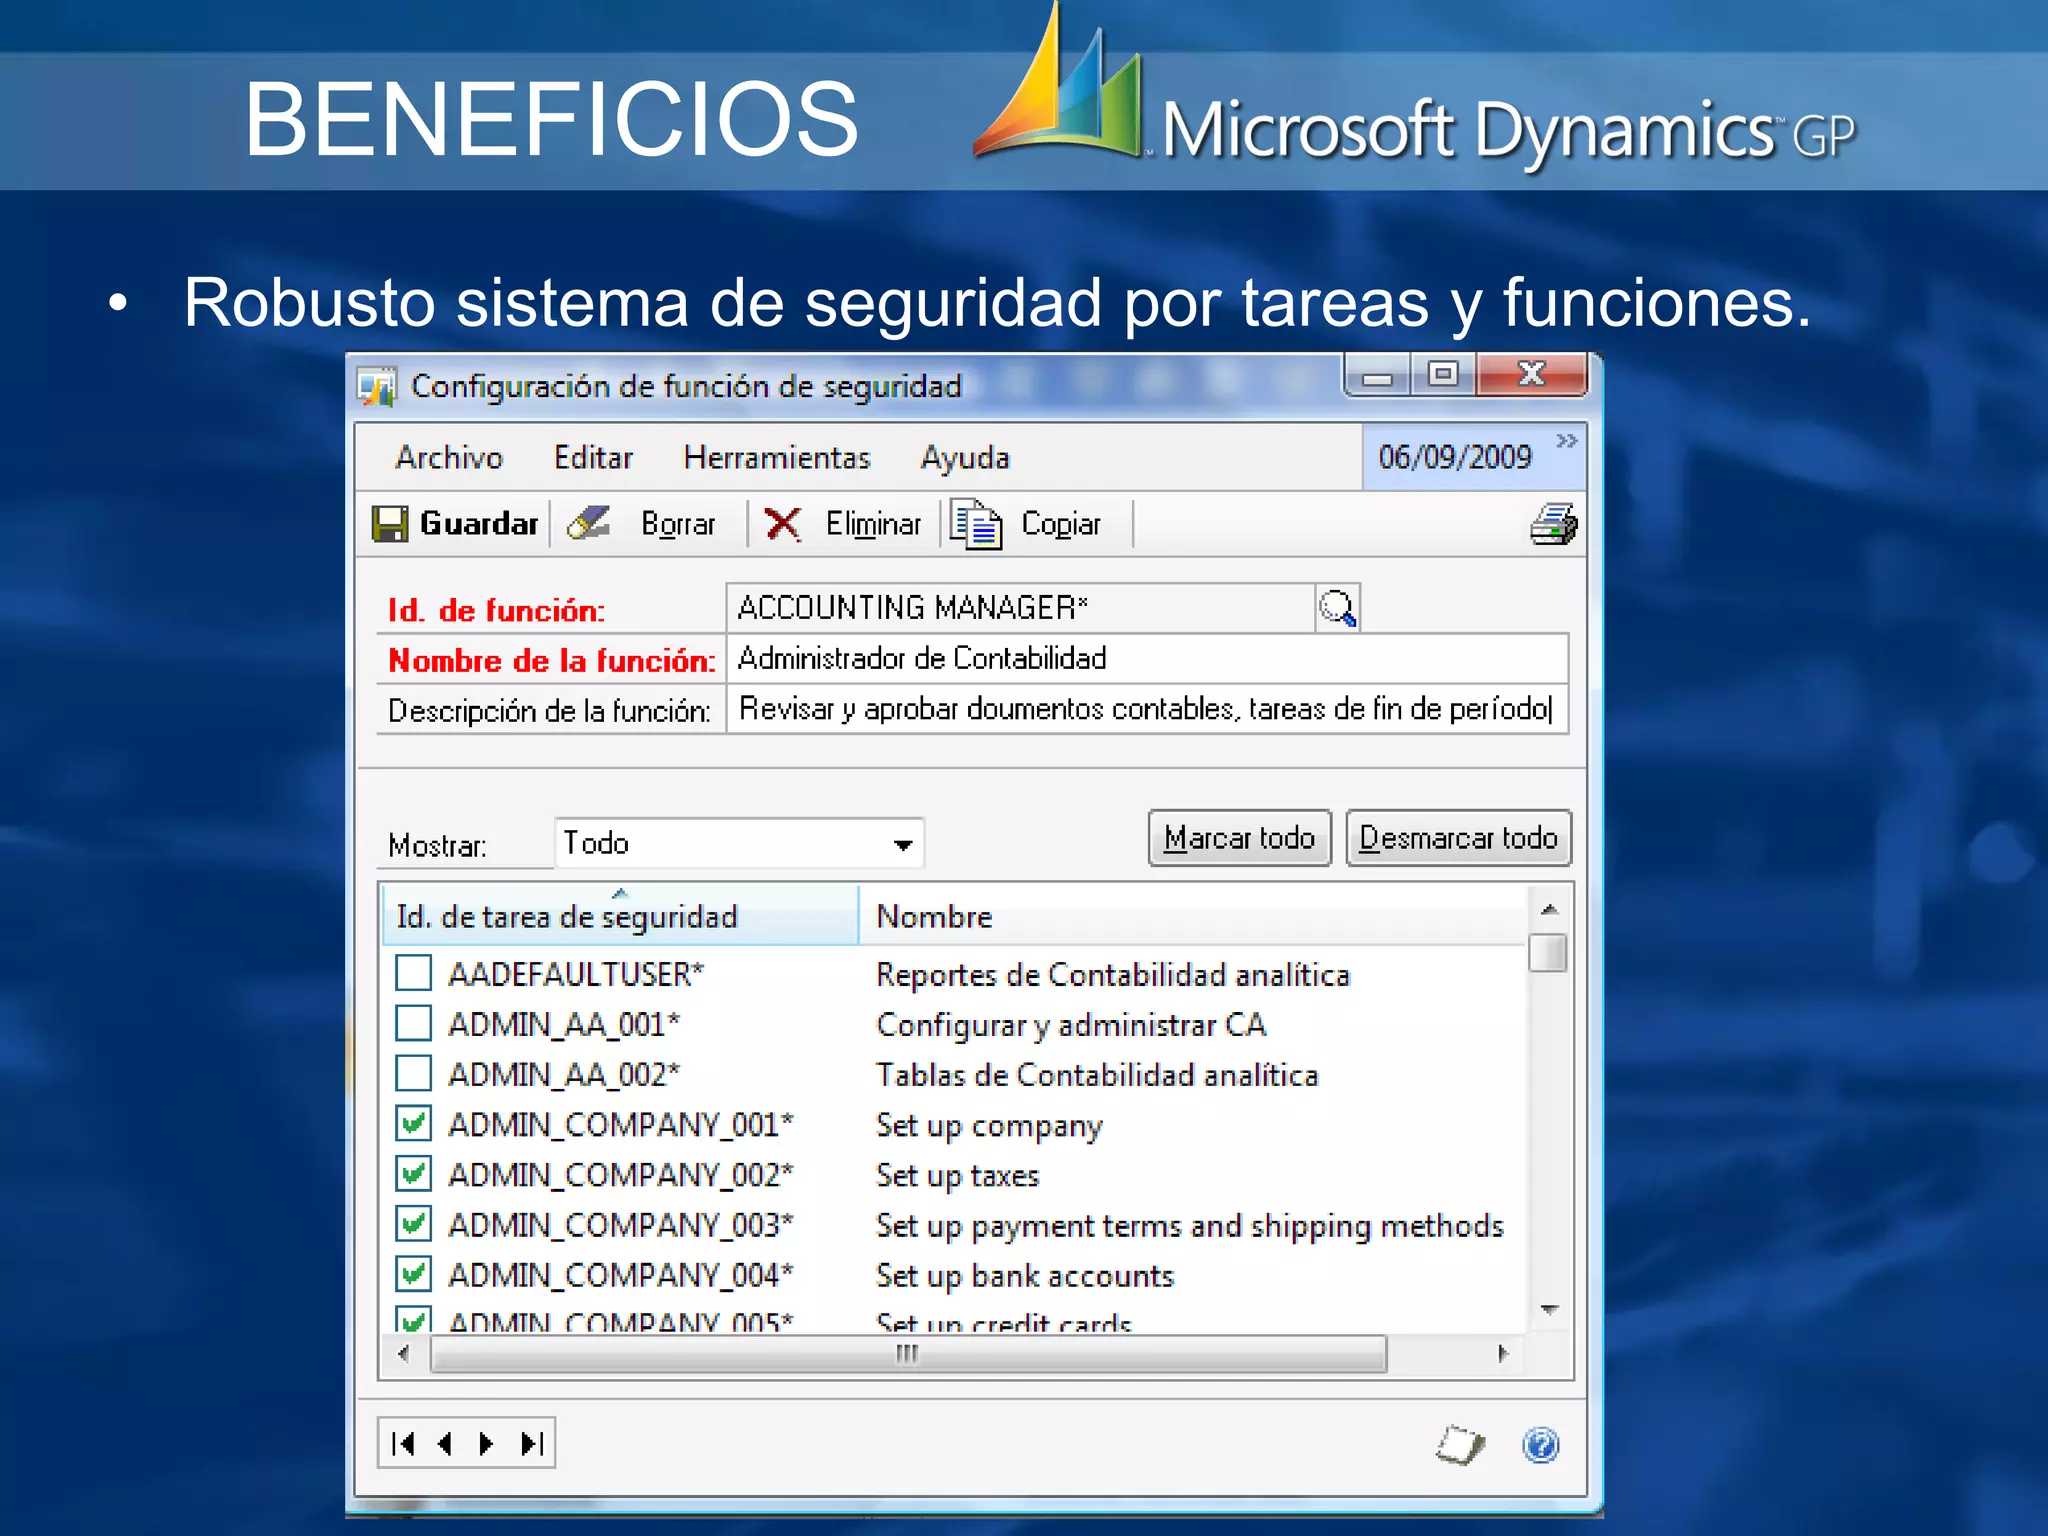
Task: Click the blue help question mark icon
Action: pyautogui.click(x=1540, y=1444)
